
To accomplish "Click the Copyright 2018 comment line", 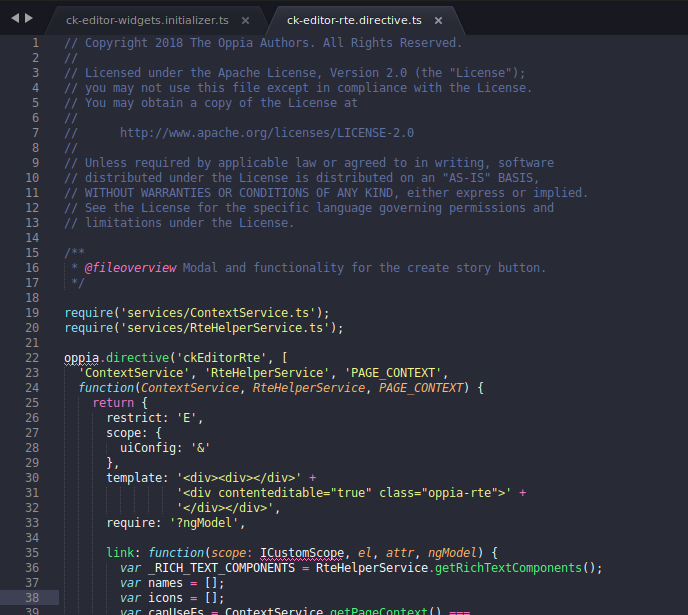I will (263, 43).
